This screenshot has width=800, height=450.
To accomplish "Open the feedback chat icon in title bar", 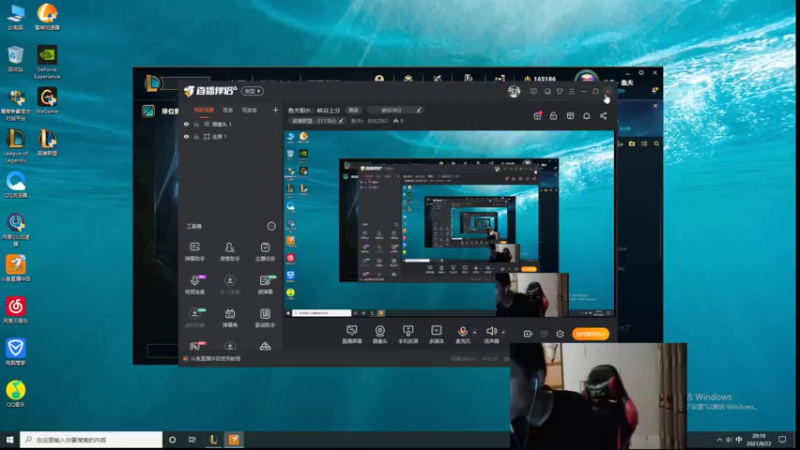I will [x=533, y=91].
